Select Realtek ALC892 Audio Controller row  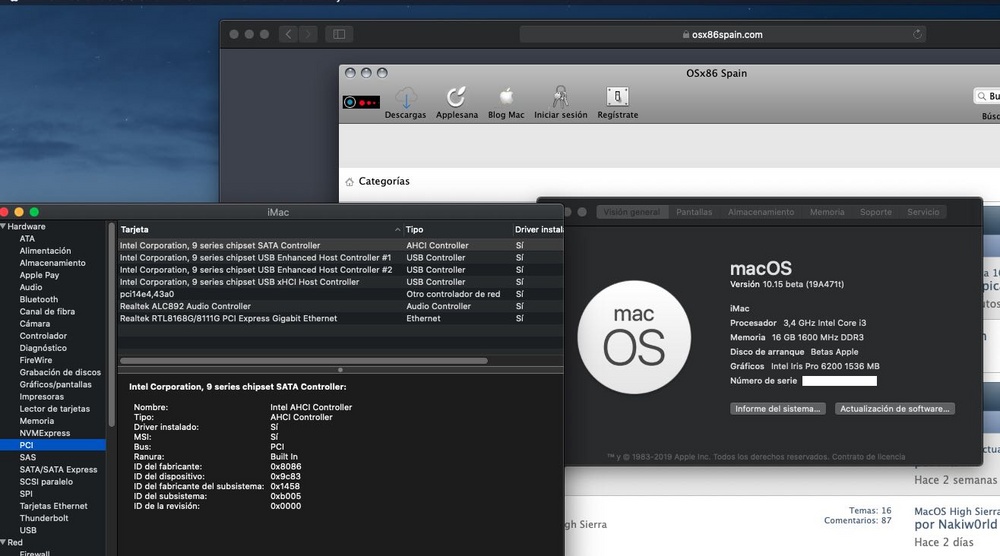click(x=341, y=306)
